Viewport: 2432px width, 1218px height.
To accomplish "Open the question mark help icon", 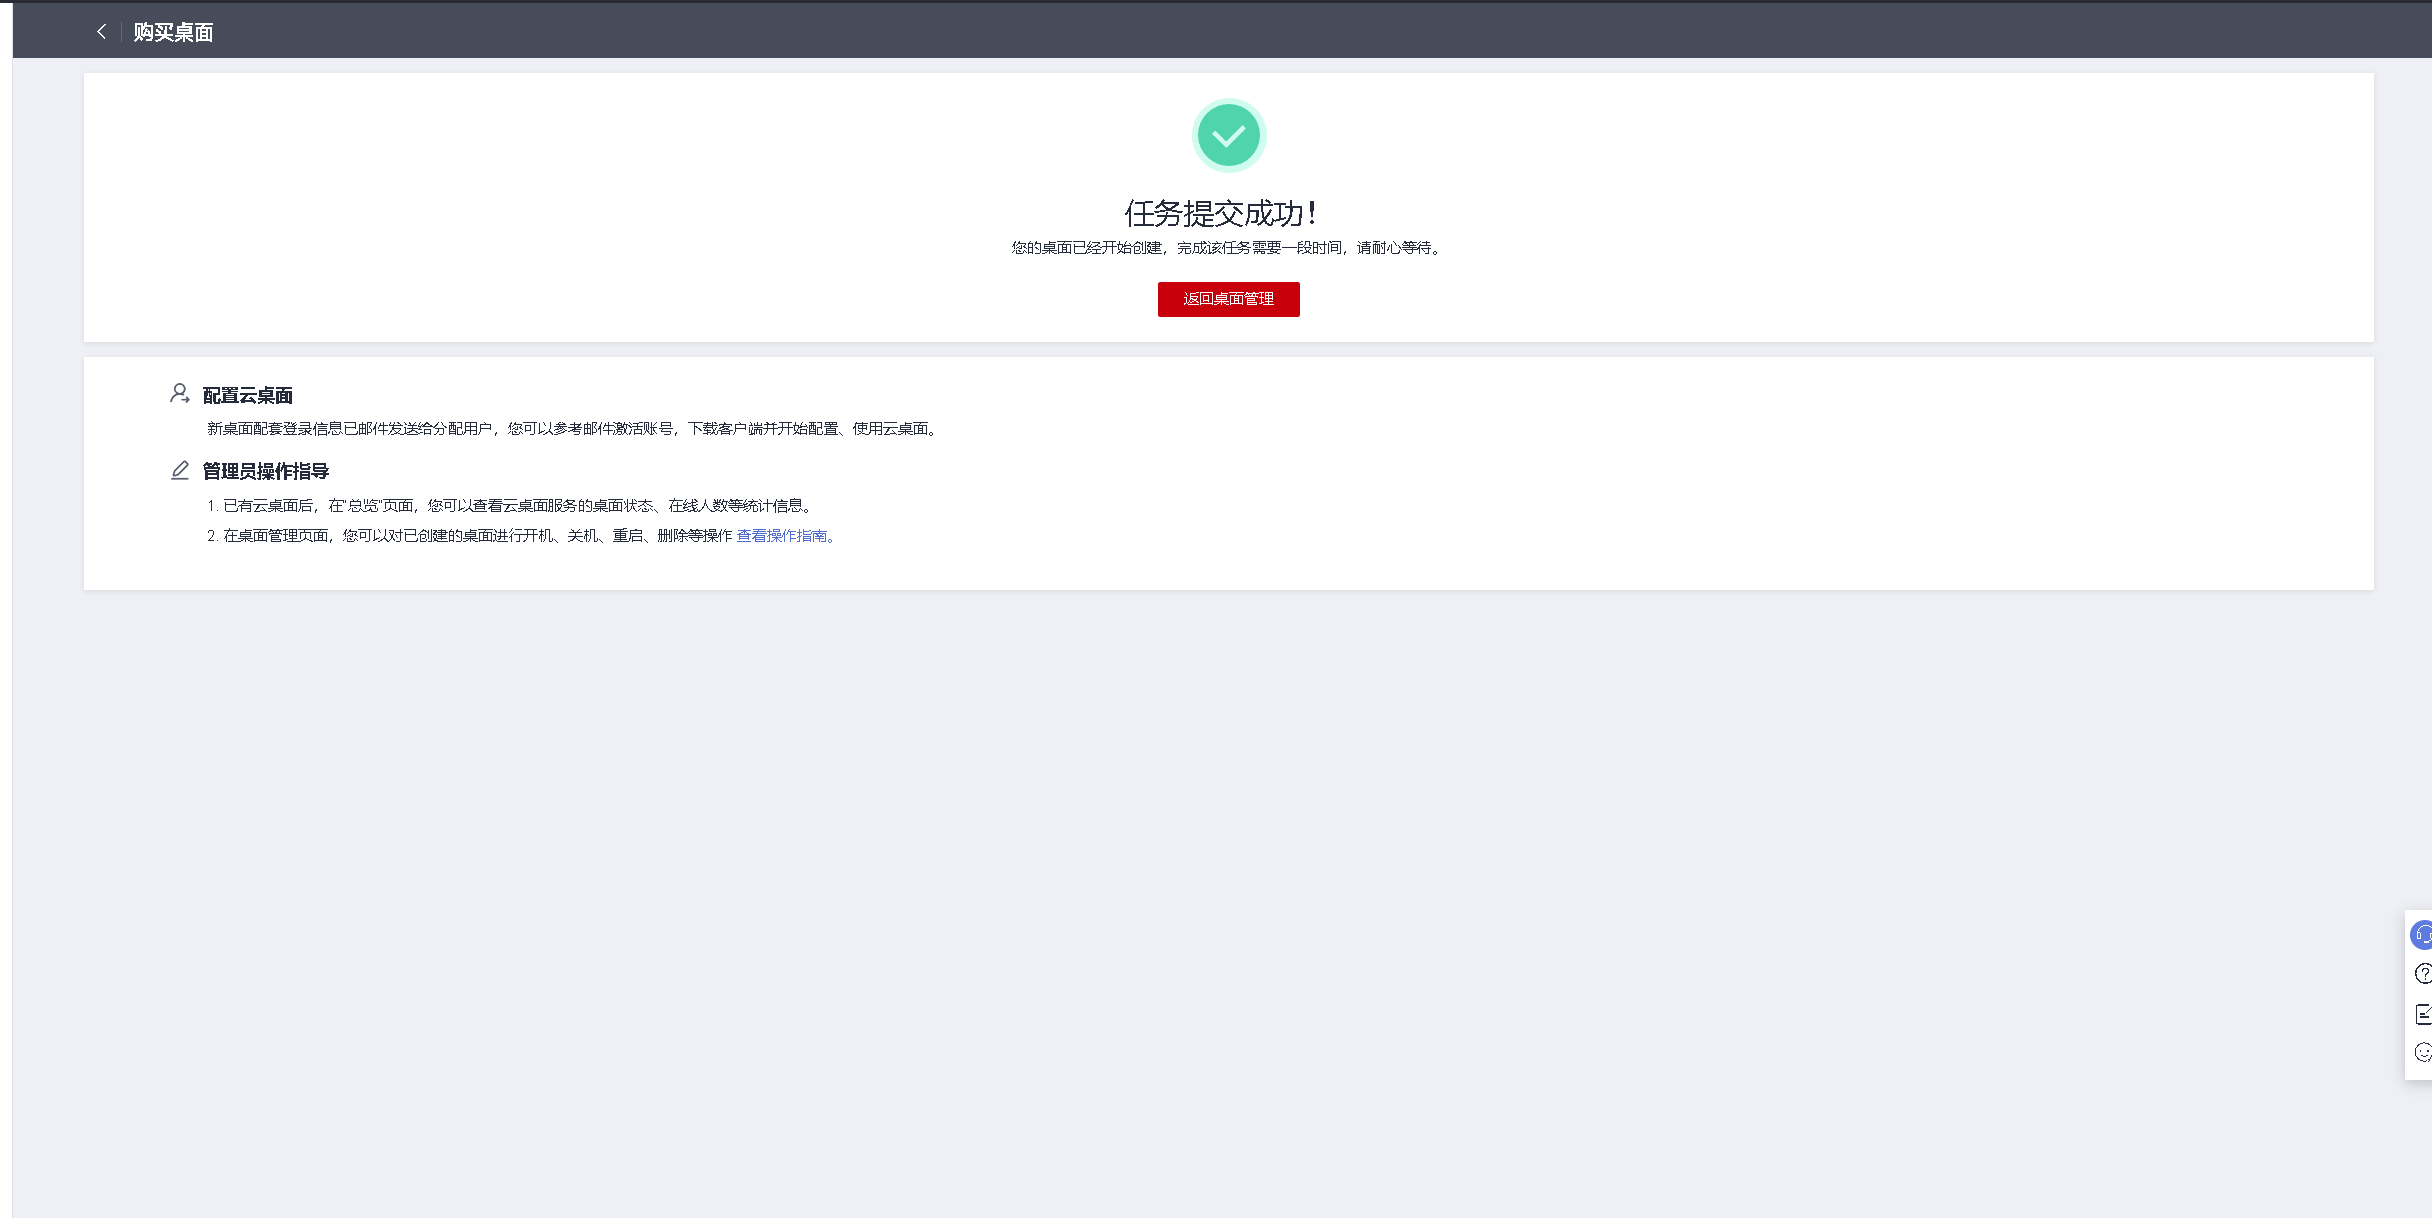I will click(x=2422, y=974).
